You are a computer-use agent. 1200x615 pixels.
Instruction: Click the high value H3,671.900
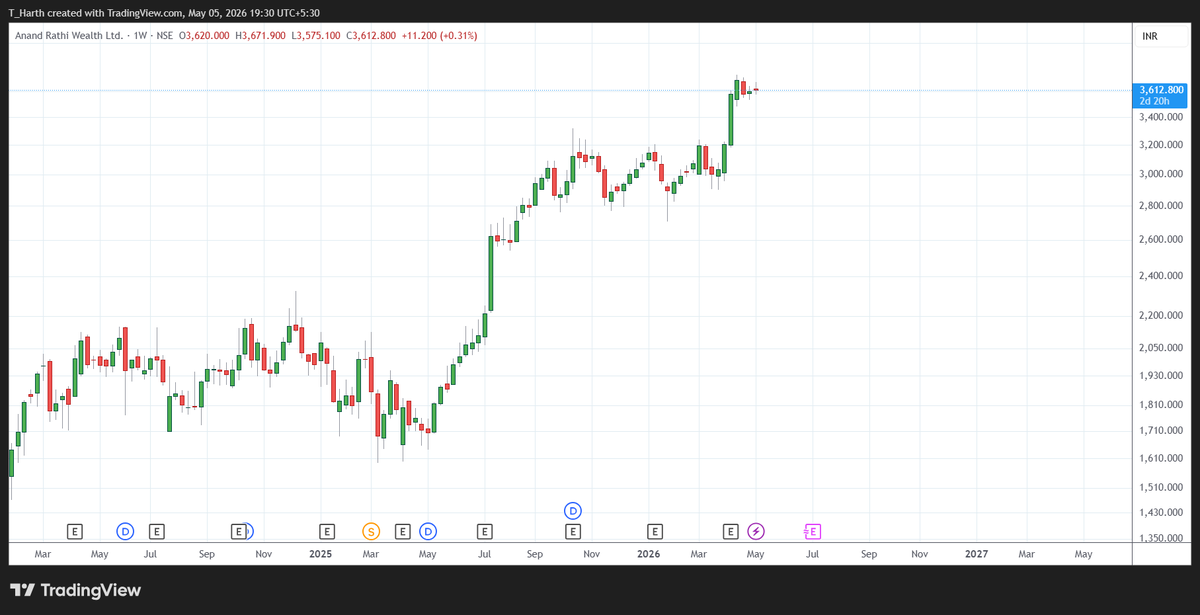[260, 36]
